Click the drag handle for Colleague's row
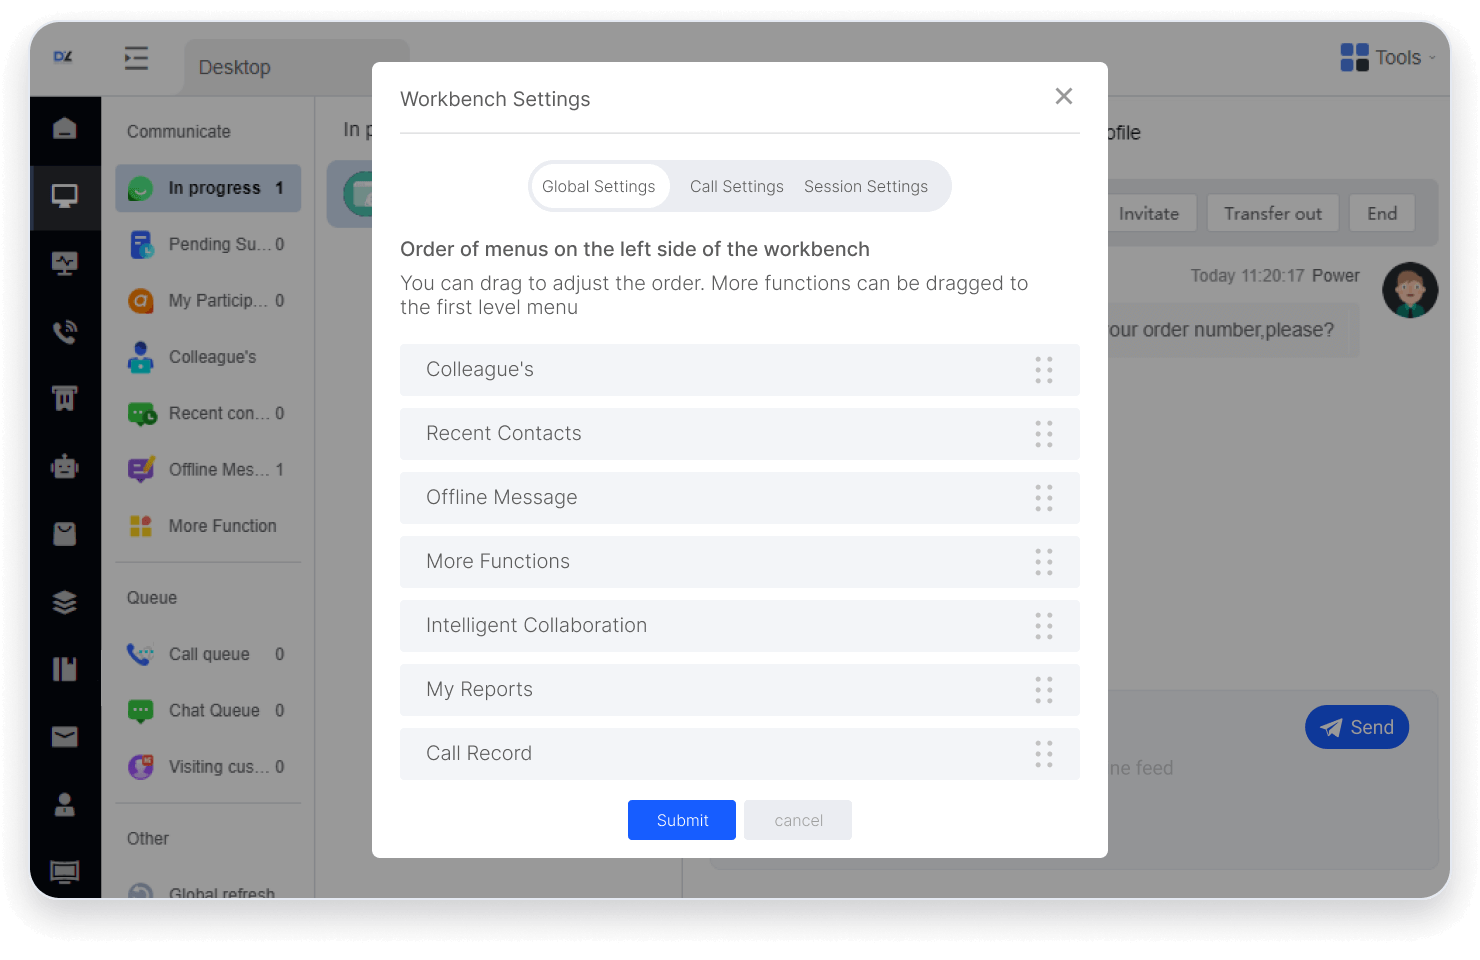Image resolution: width=1480 pixels, height=960 pixels. (1043, 370)
